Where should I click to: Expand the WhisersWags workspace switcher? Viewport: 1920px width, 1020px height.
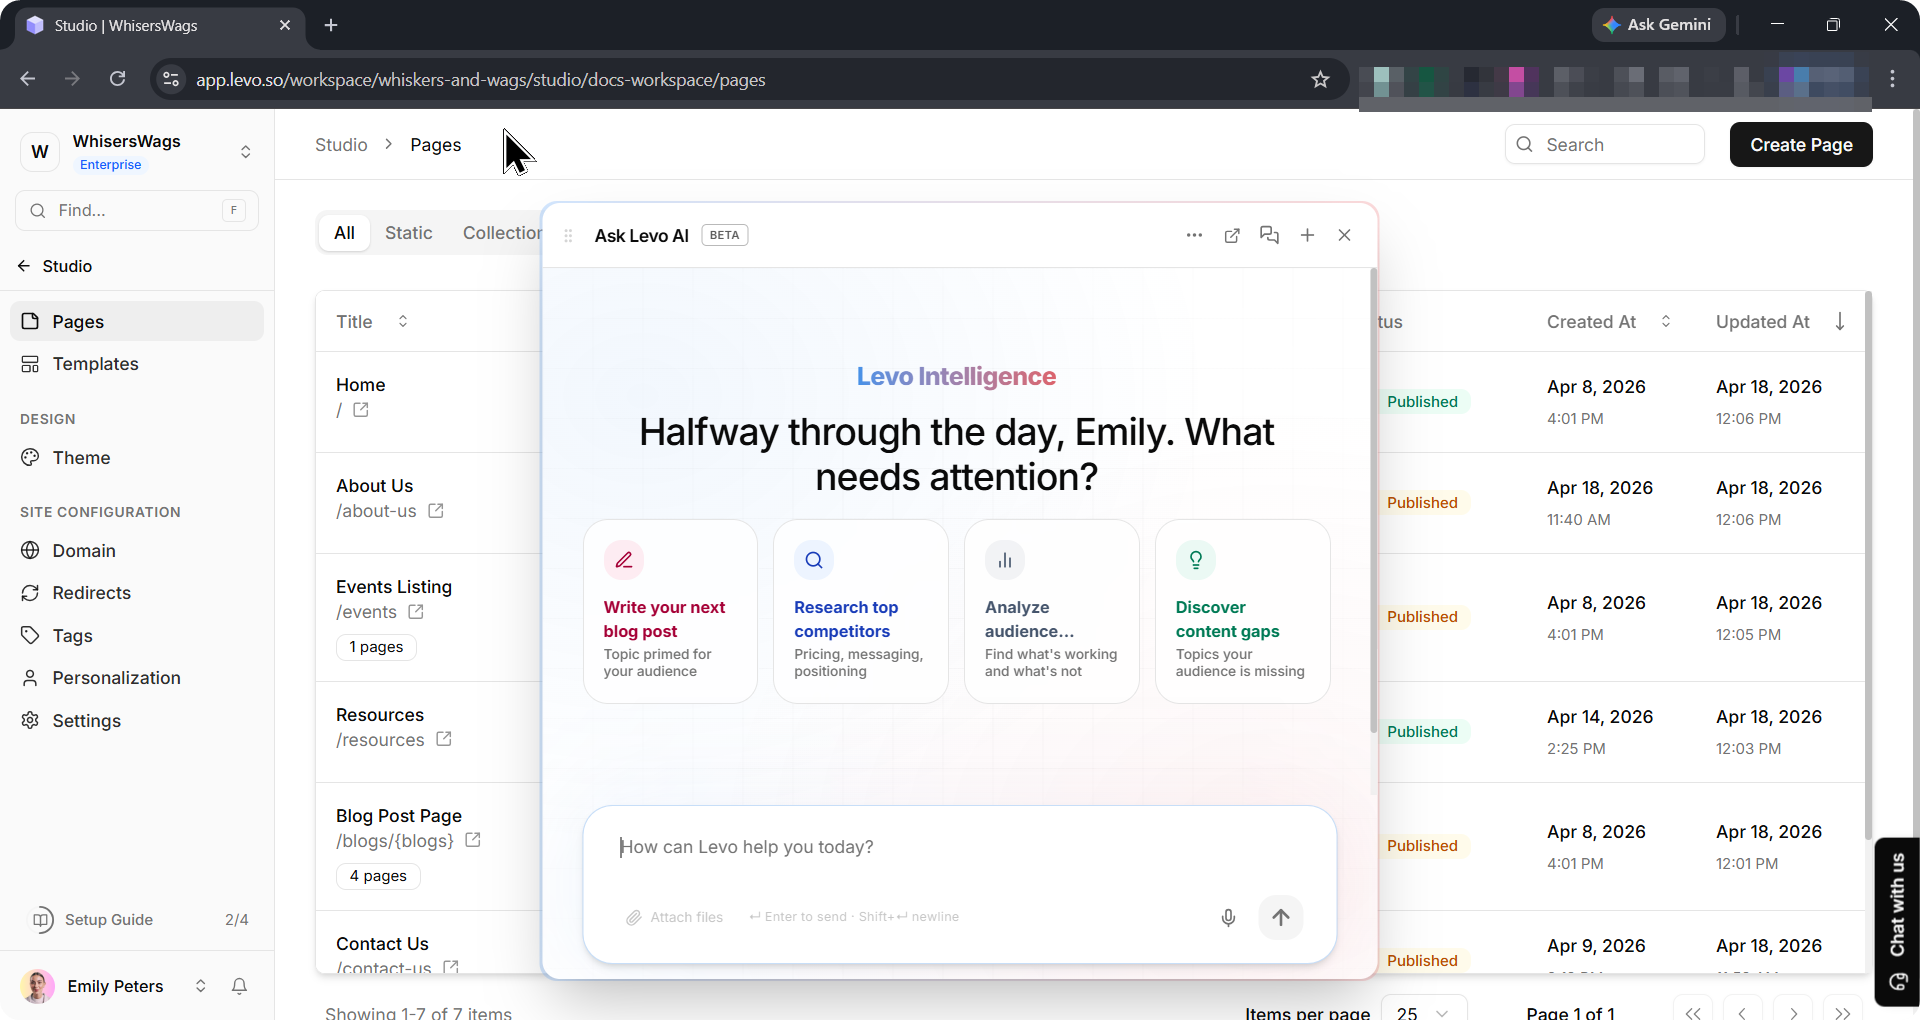coord(245,152)
